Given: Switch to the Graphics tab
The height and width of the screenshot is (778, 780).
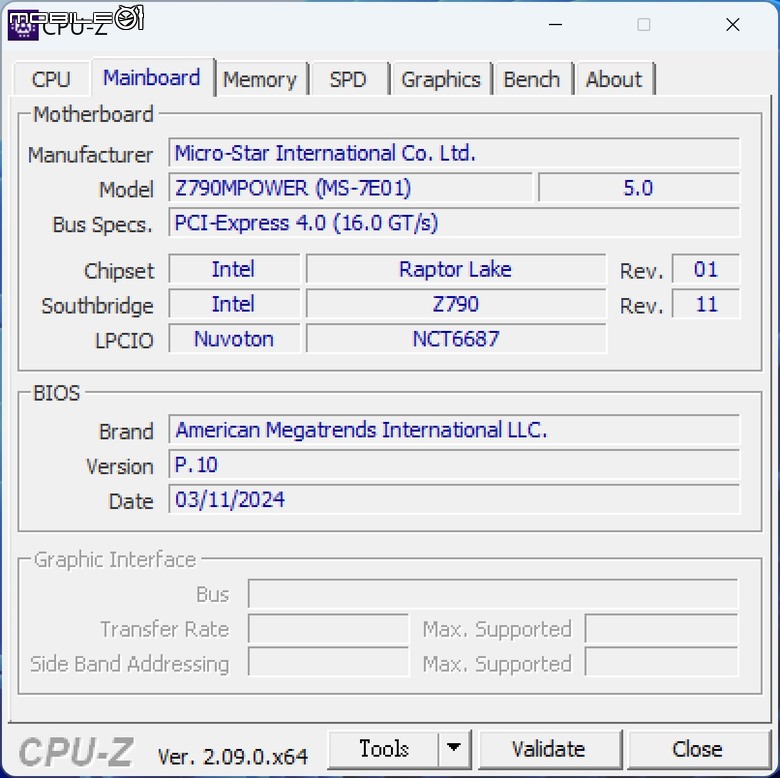Looking at the screenshot, I should point(441,79).
